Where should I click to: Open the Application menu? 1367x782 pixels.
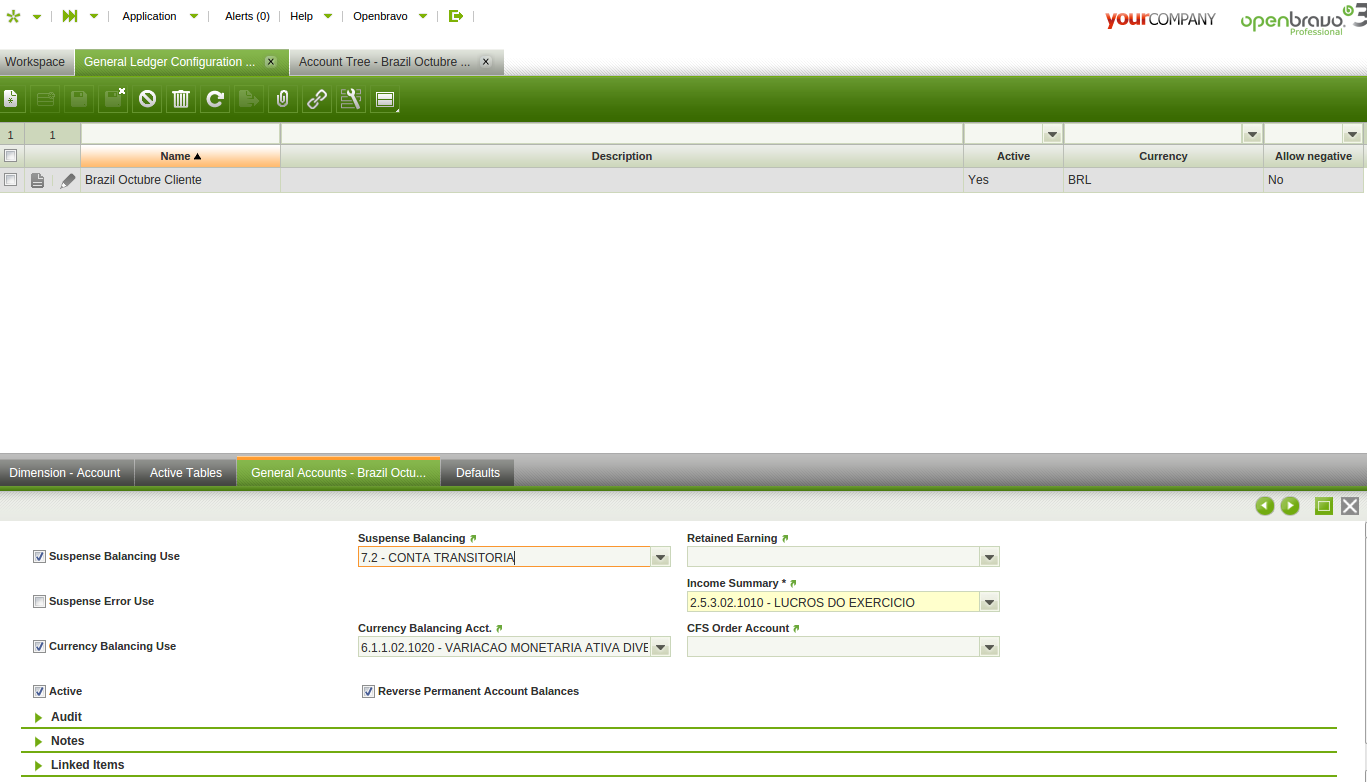pos(149,16)
